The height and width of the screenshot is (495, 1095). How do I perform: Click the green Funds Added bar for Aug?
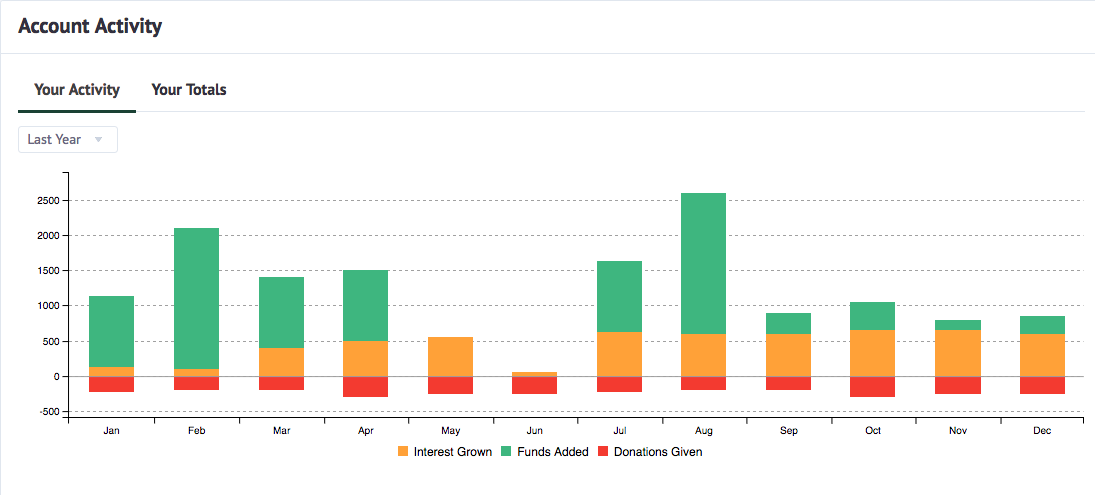click(703, 263)
